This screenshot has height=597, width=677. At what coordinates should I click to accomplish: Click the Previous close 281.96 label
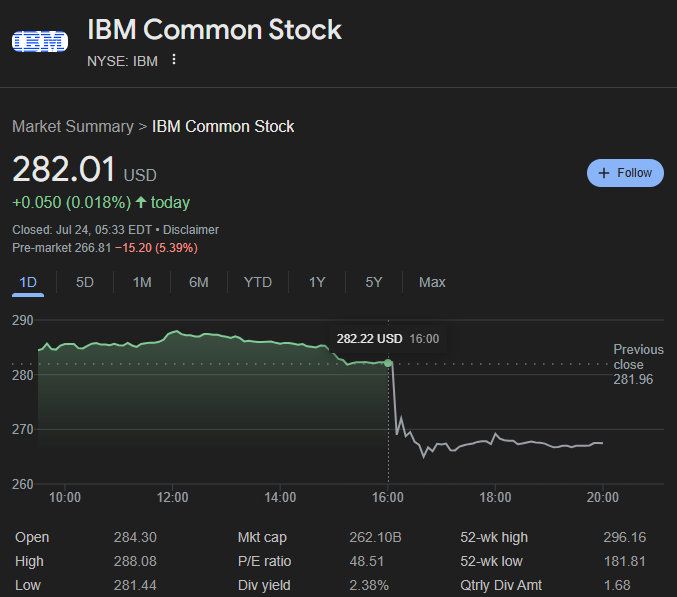(x=638, y=364)
